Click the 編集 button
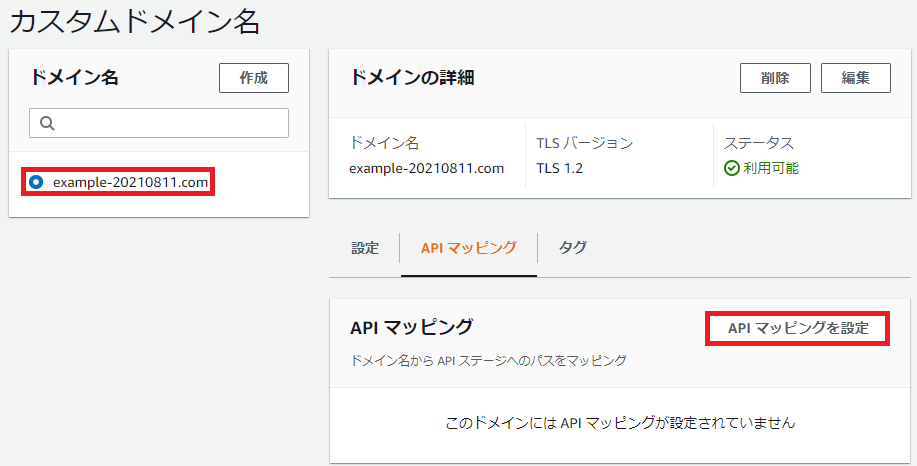Viewport: 917px width, 466px height. click(x=856, y=78)
